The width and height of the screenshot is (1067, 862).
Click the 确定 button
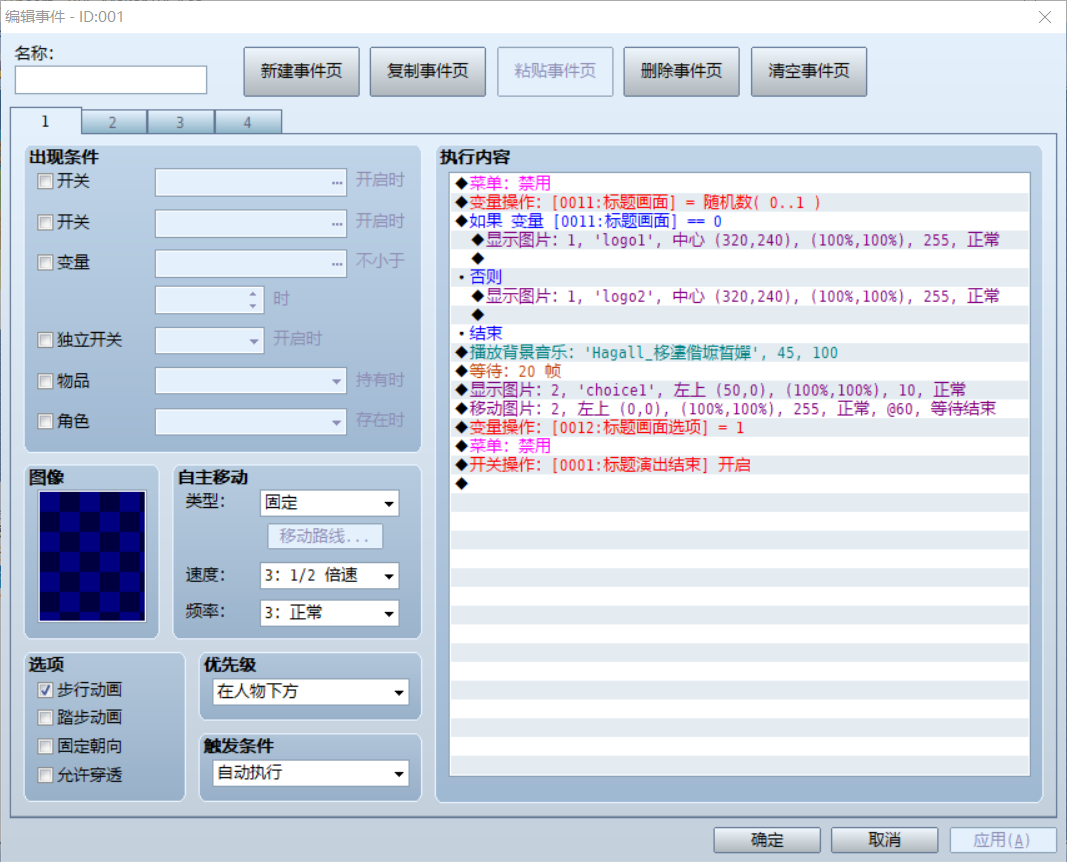[x=767, y=840]
